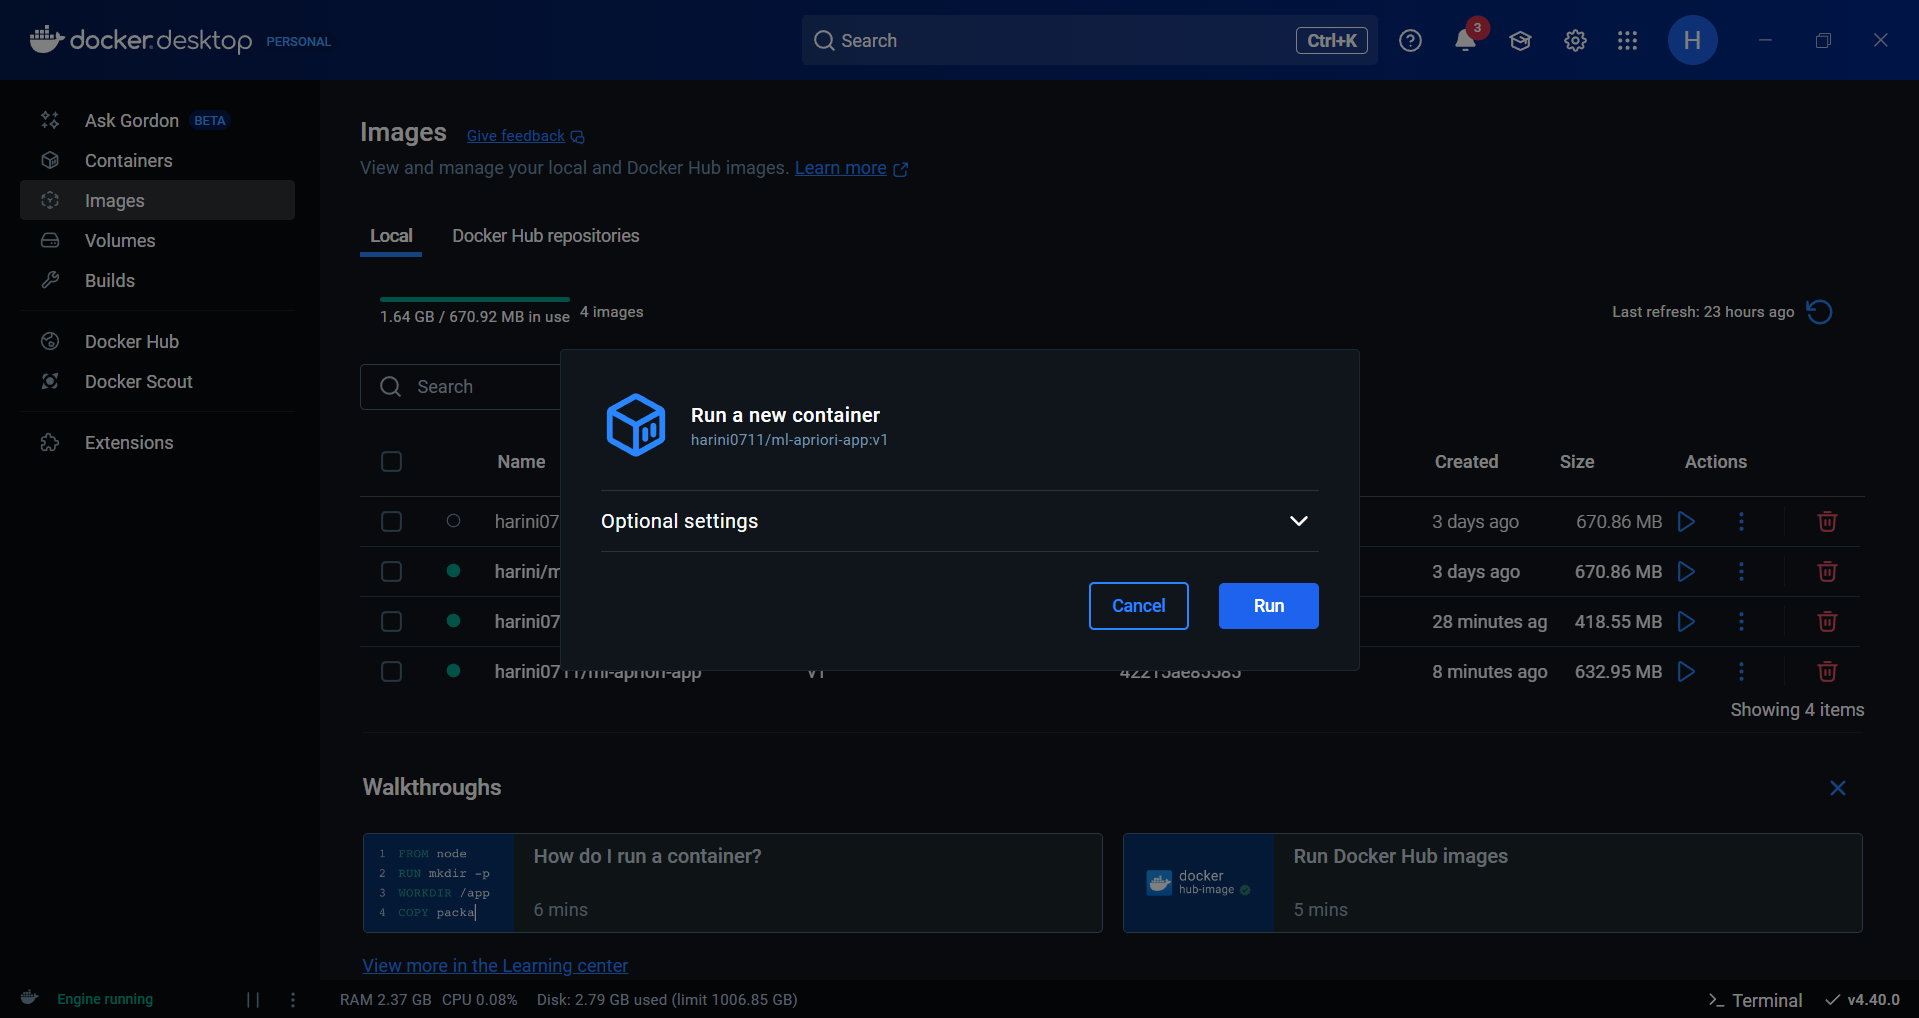
Task: Delete the first 670.86 MB image
Action: pos(1827,521)
